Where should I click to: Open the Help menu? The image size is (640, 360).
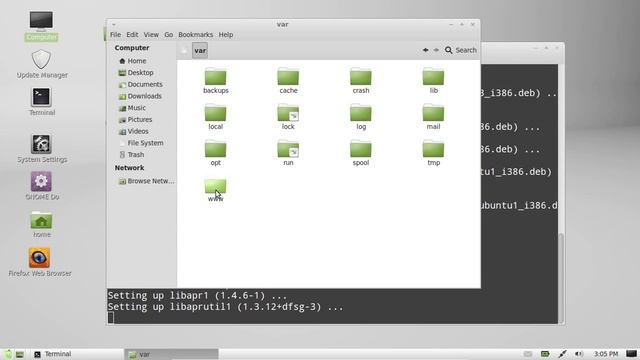click(226, 35)
